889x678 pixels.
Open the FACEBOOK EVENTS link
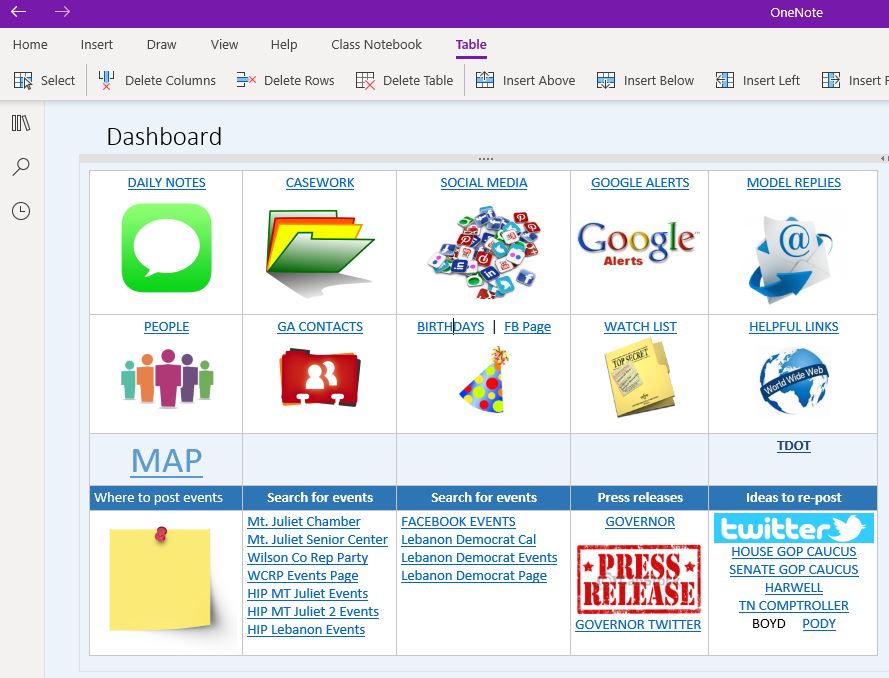pos(458,522)
